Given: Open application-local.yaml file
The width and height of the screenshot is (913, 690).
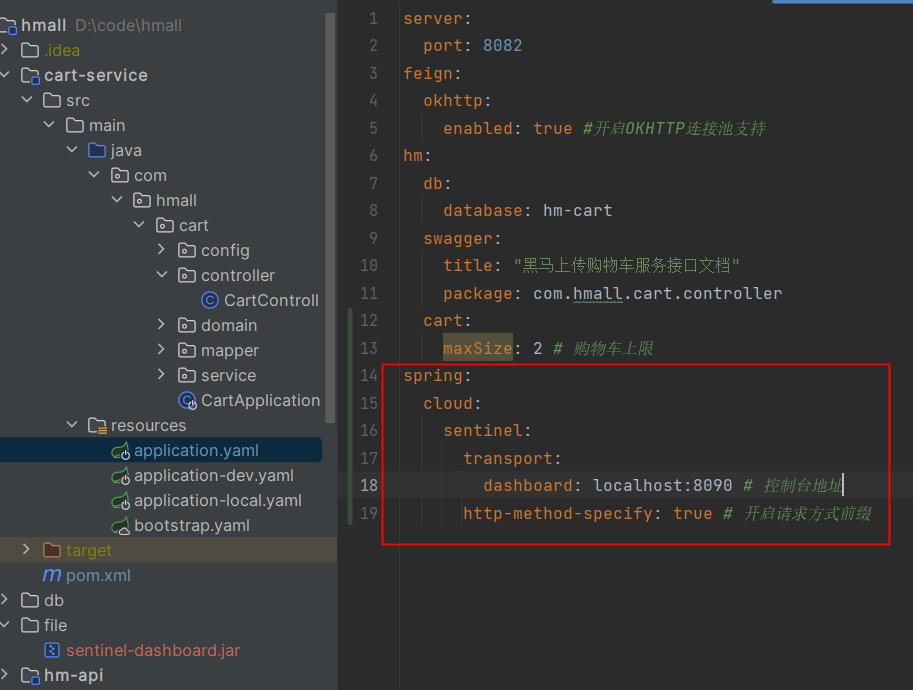Looking at the screenshot, I should 217,501.
